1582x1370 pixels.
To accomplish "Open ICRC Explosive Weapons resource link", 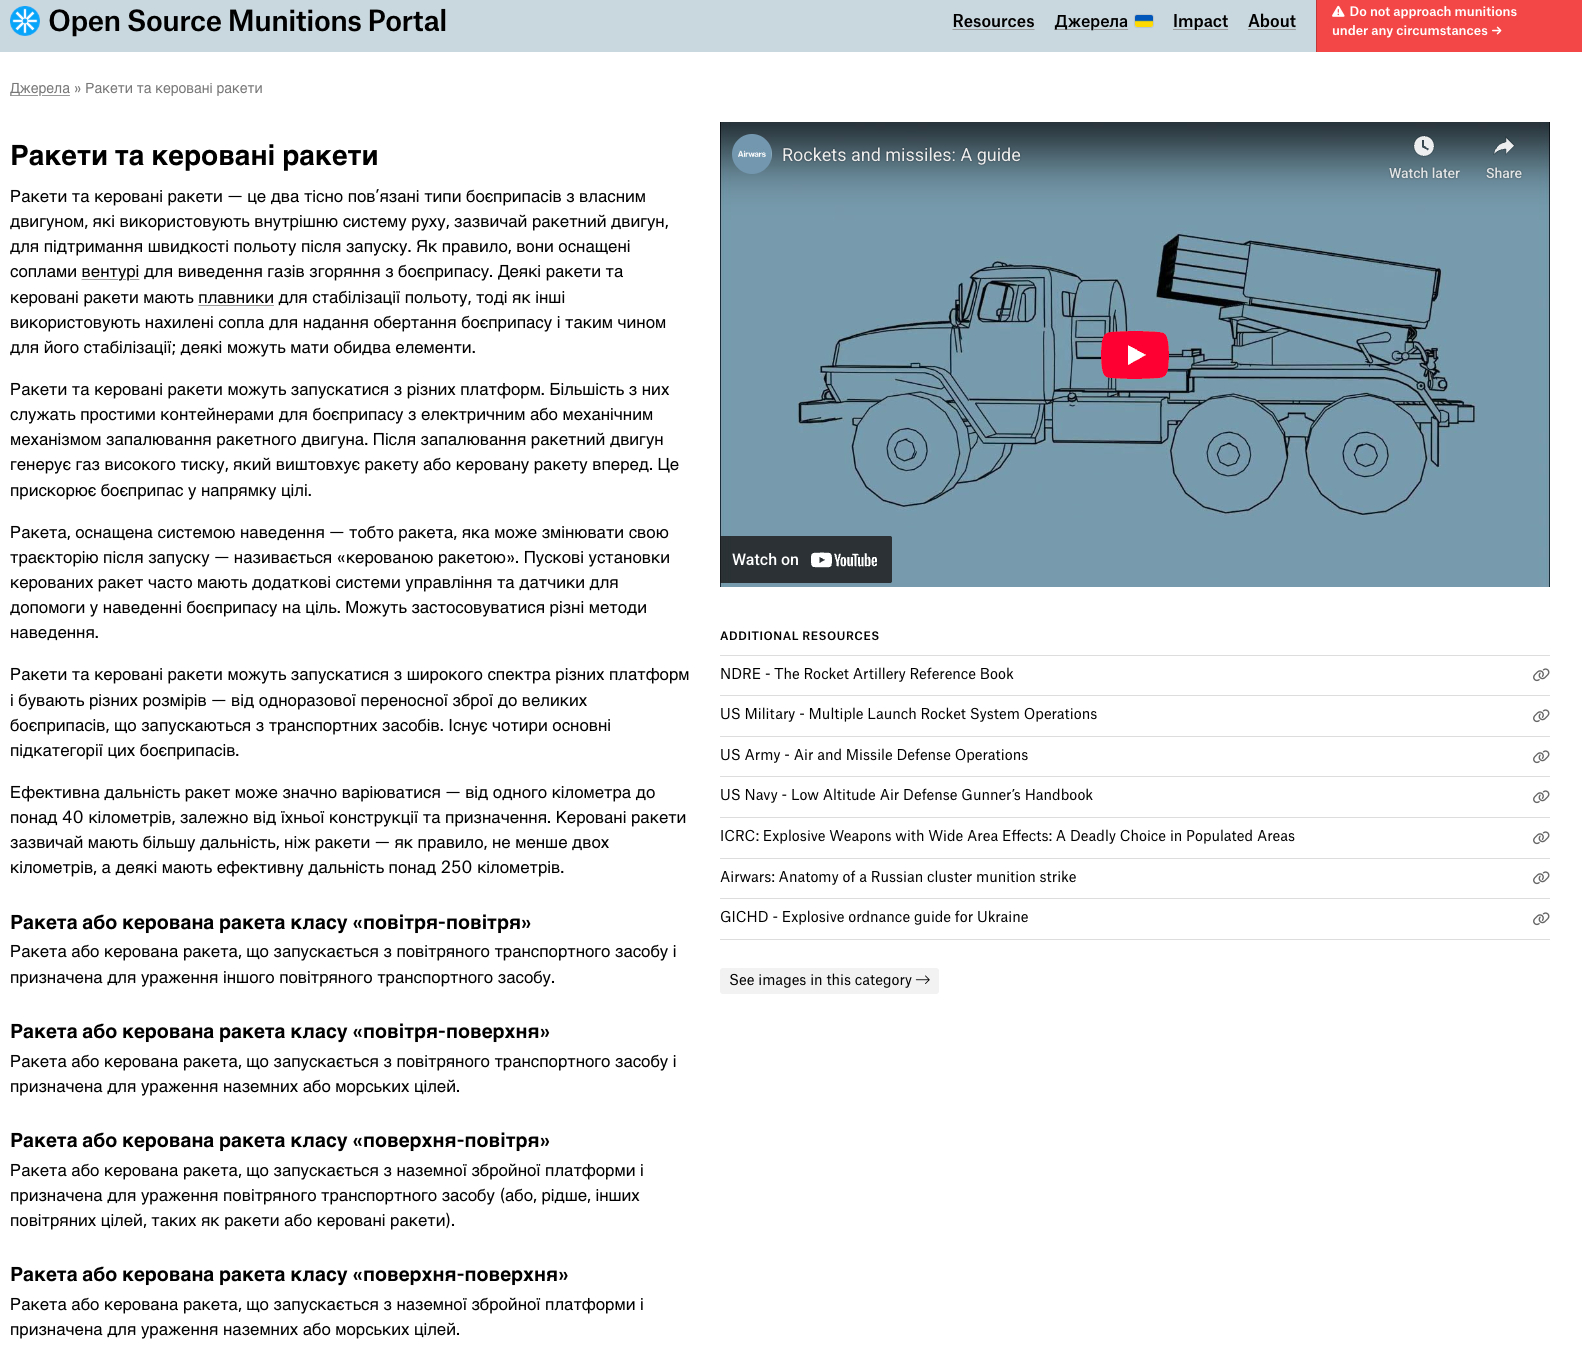I will coord(1007,837).
